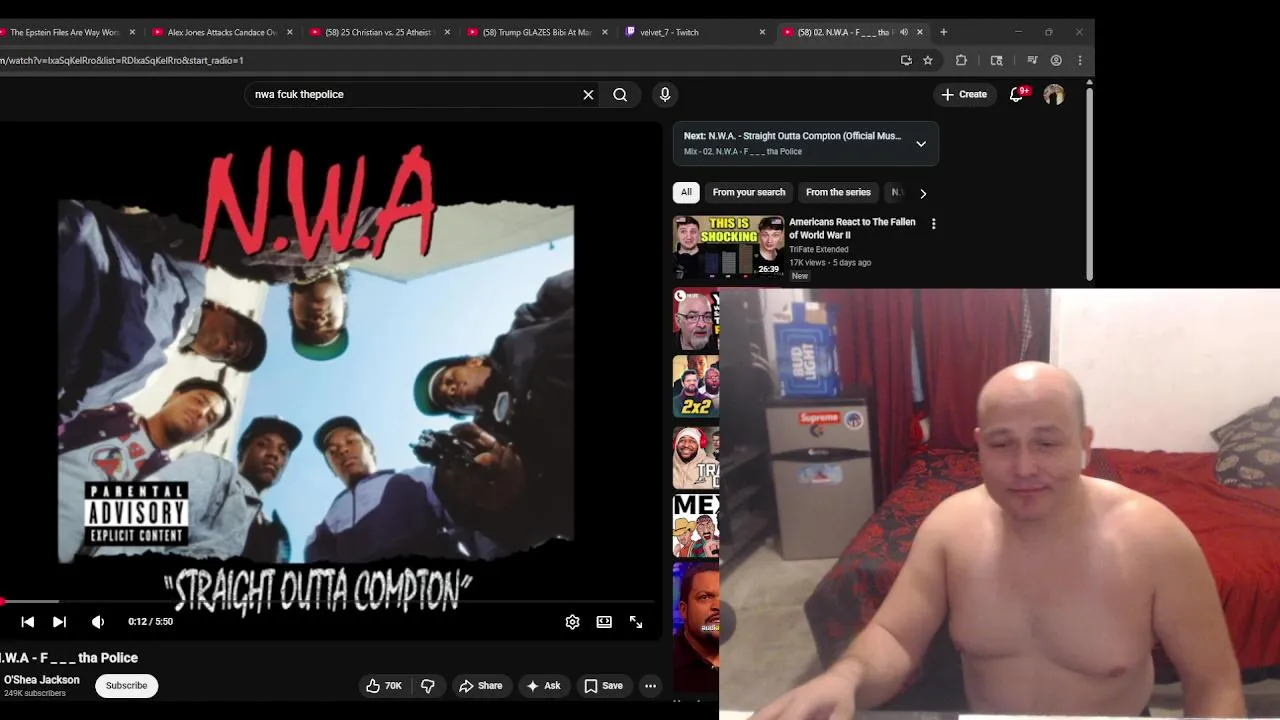The height and width of the screenshot is (720, 1280).
Task: Open 2x2 thumbnail video in sidebar
Action: pos(696,386)
